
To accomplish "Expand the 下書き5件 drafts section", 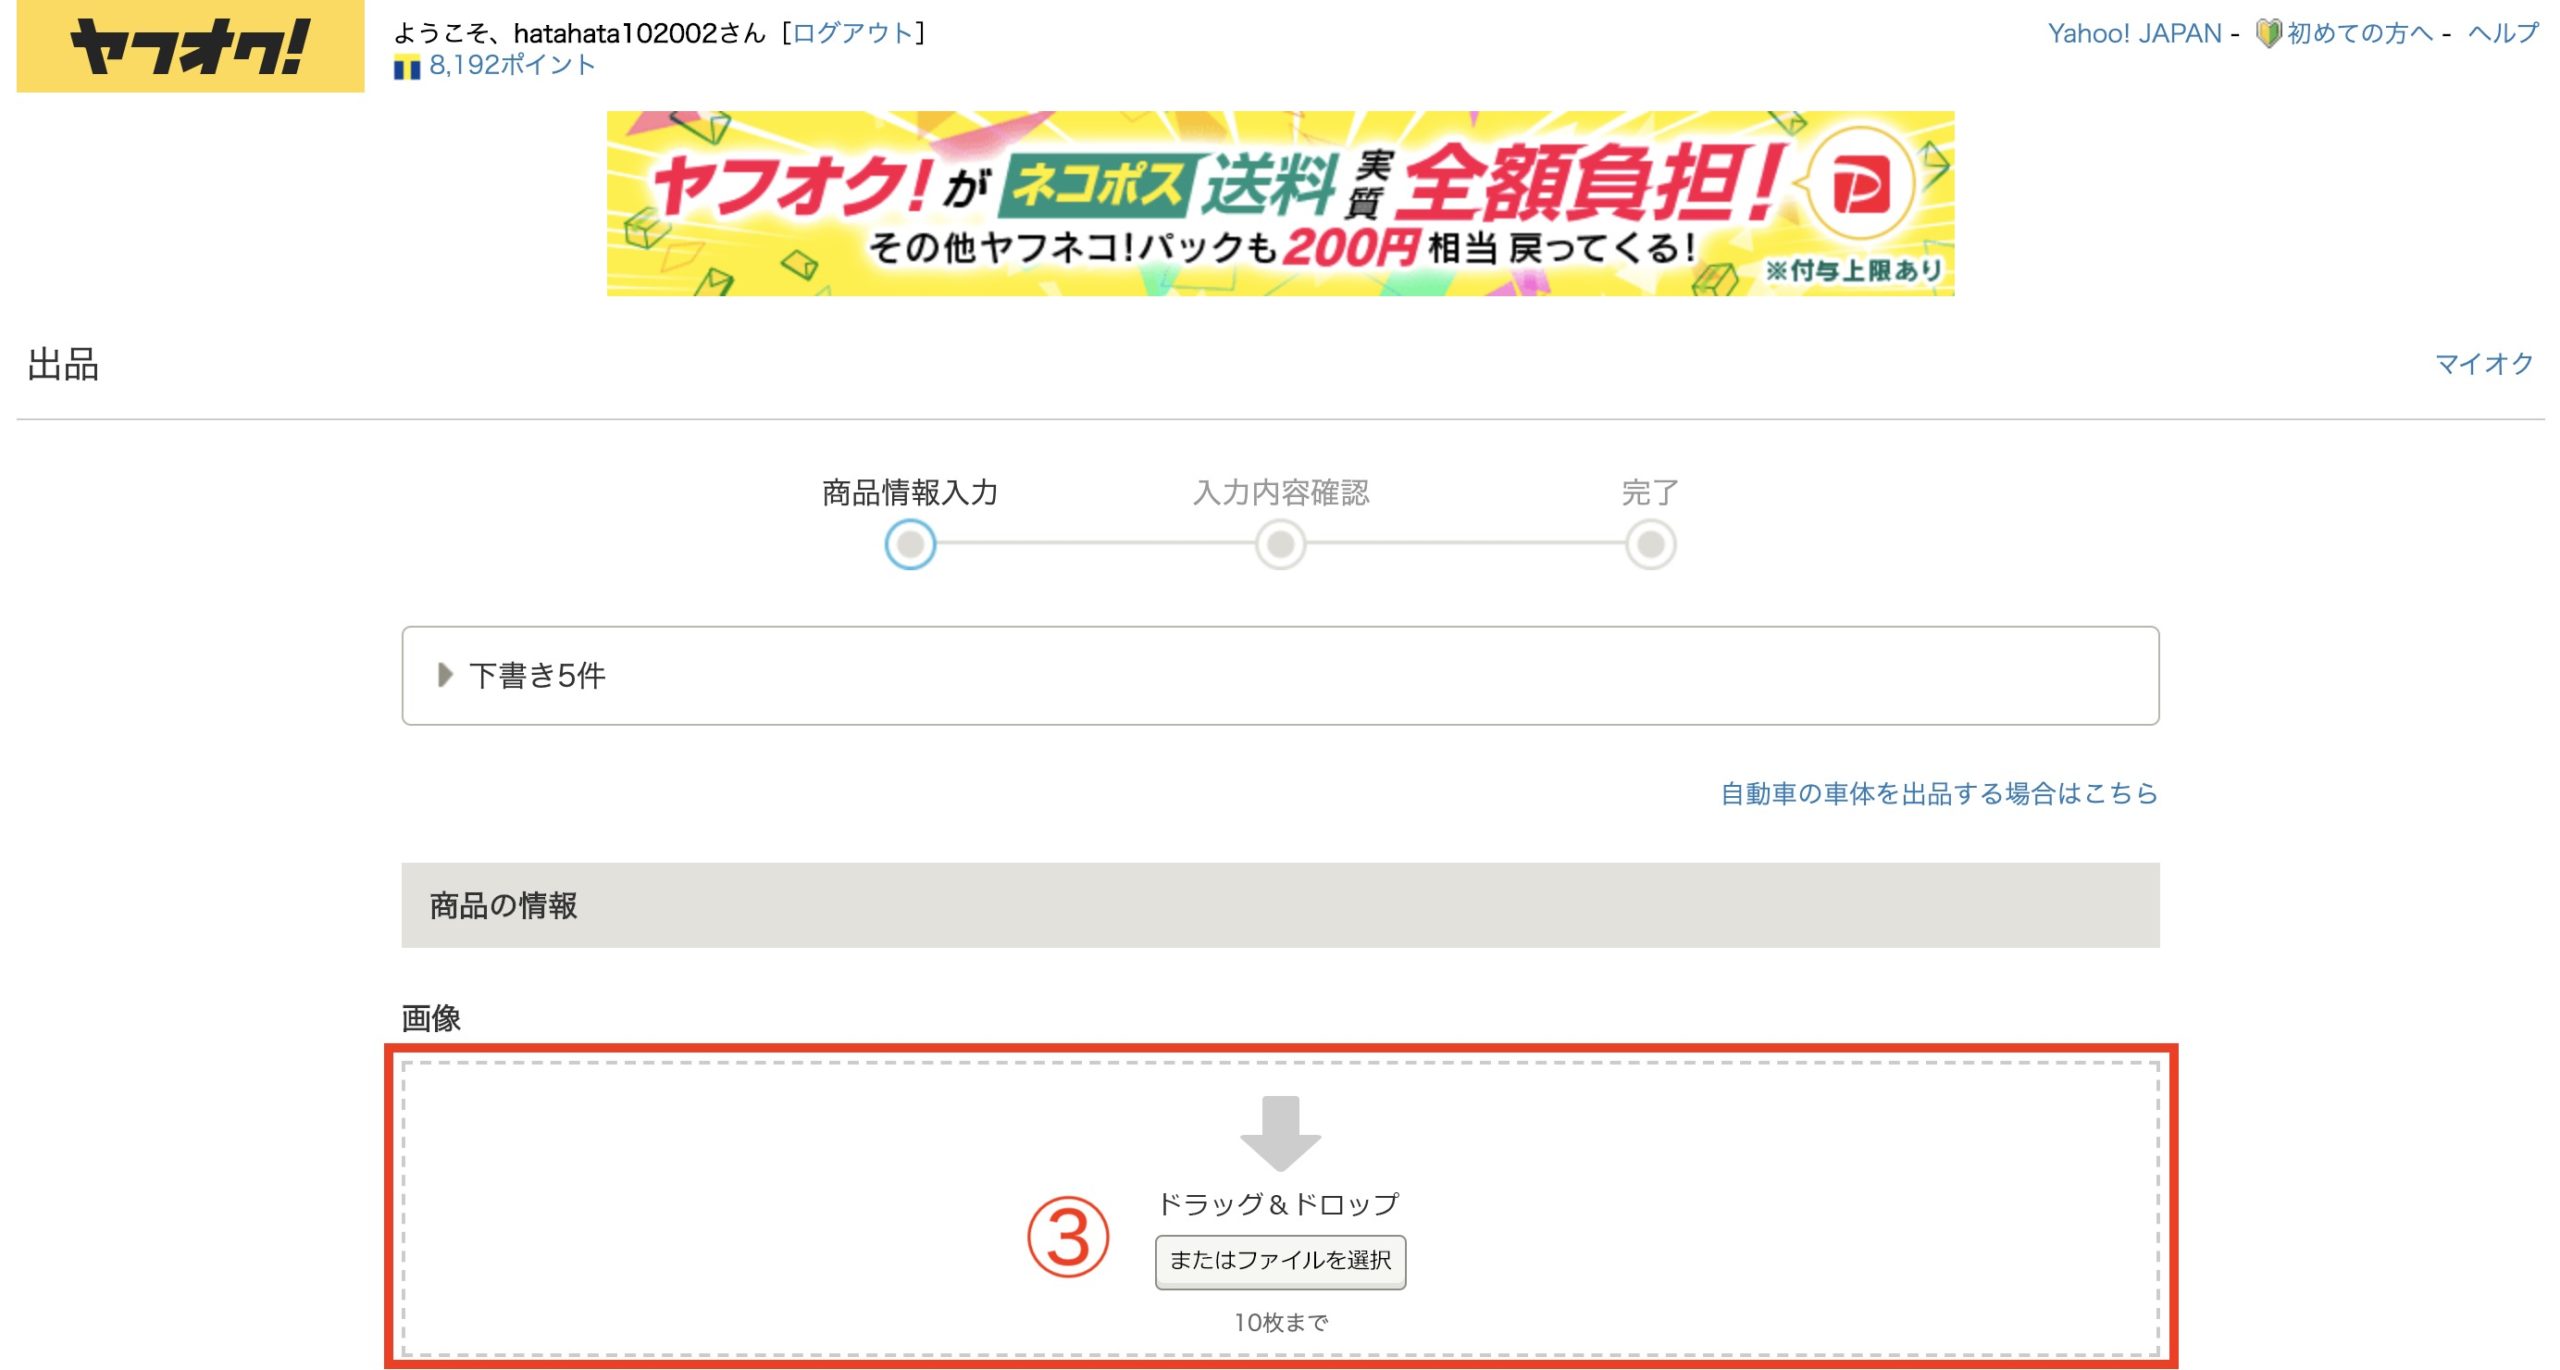I will click(1280, 676).
